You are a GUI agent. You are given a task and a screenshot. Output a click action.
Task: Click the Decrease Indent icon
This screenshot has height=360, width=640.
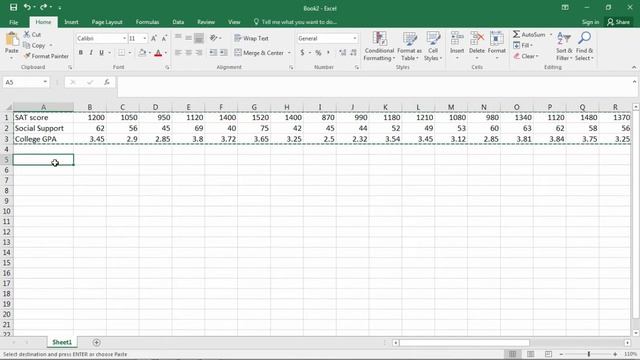[213, 53]
